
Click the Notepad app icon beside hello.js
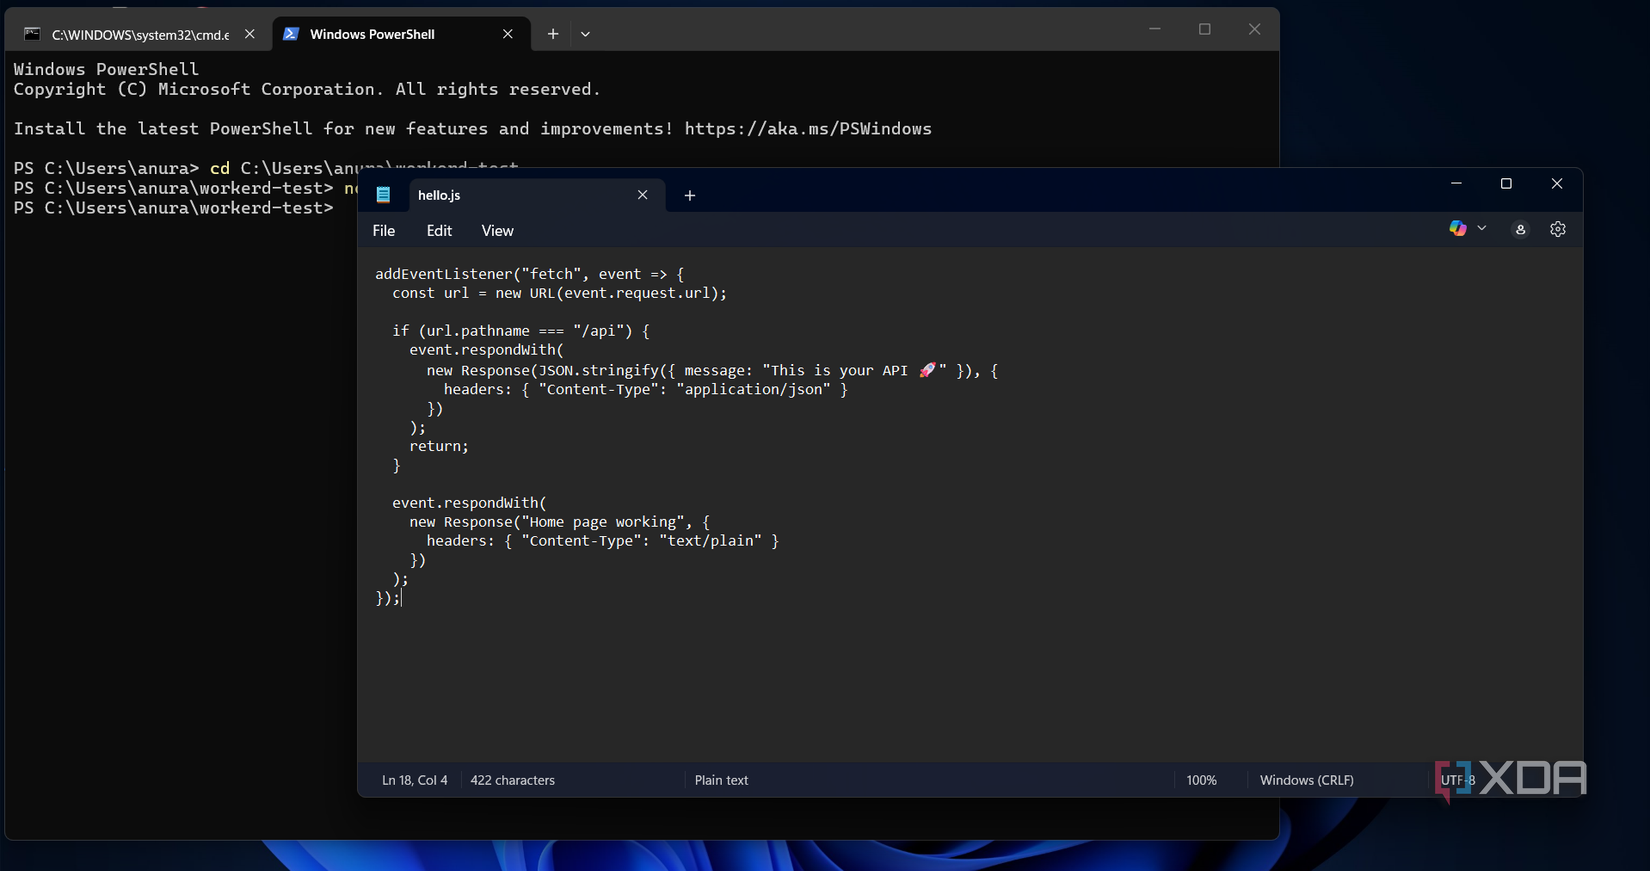coord(383,195)
